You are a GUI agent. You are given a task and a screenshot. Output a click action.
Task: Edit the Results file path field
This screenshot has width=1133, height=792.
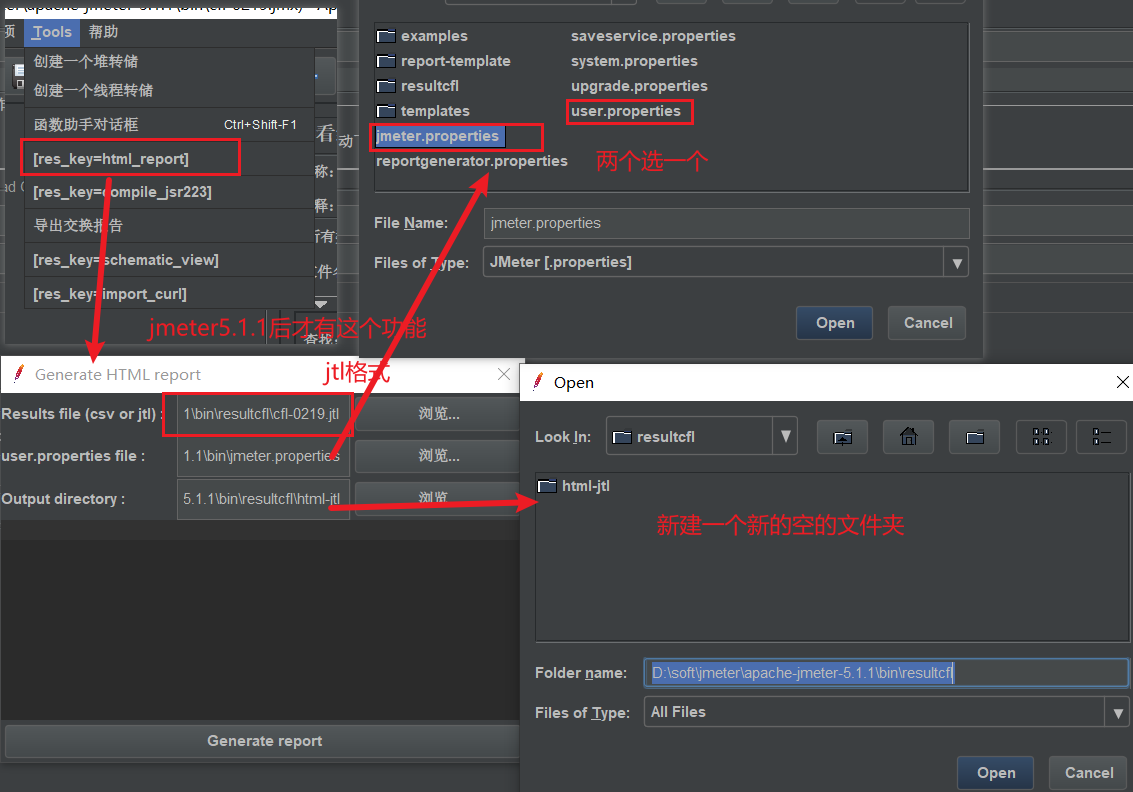[264, 414]
